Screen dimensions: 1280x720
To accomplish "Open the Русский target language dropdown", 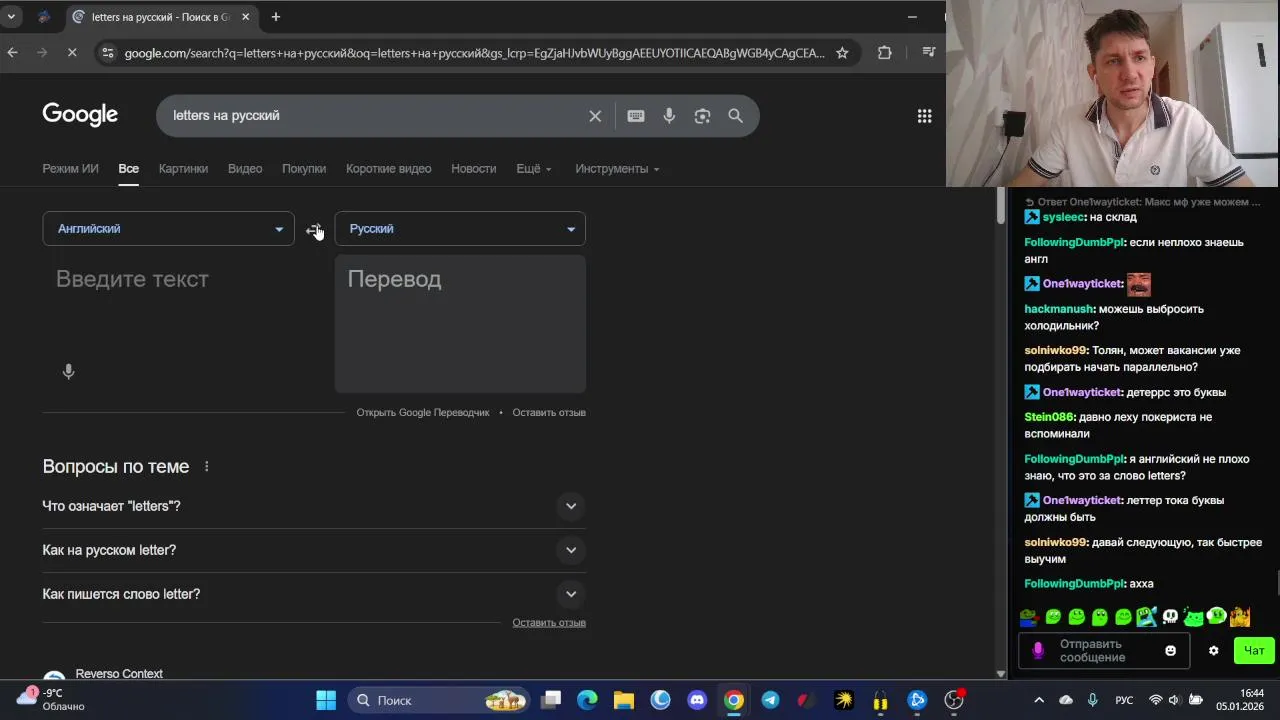I will click(x=460, y=229).
